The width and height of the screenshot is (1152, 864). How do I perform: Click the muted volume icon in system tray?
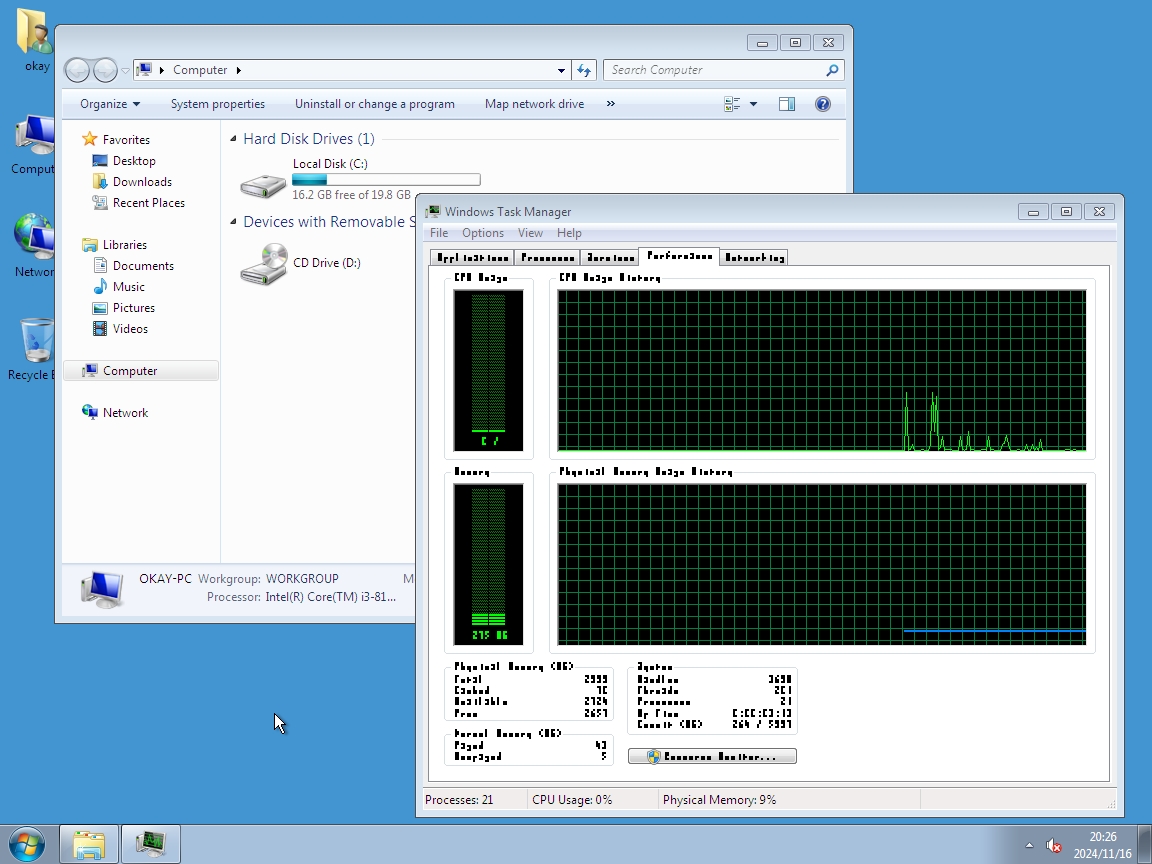click(x=1053, y=846)
